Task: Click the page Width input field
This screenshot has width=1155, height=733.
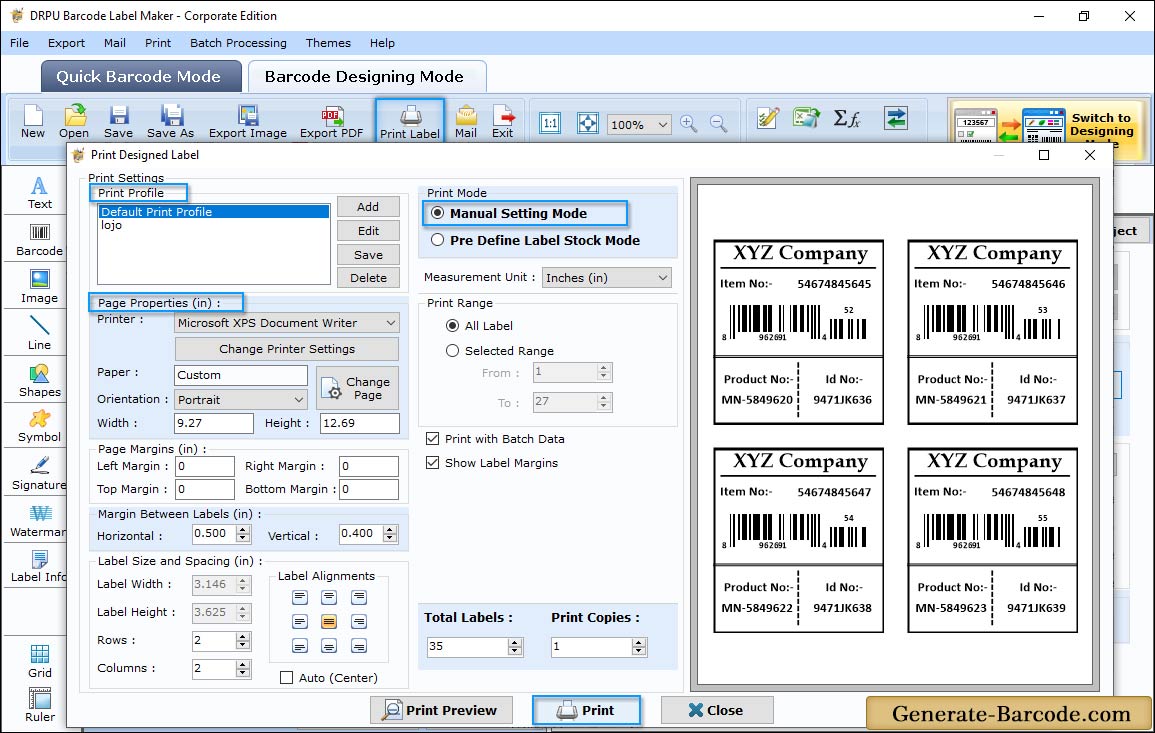Action: [x=214, y=423]
